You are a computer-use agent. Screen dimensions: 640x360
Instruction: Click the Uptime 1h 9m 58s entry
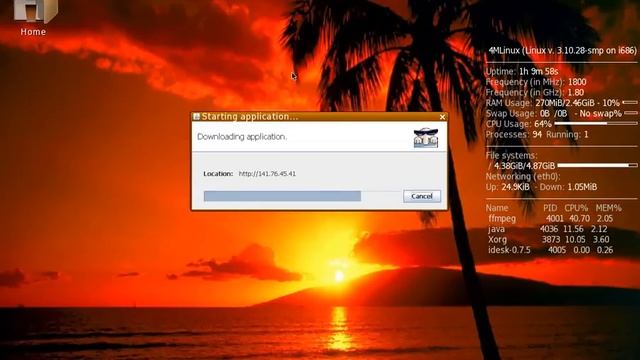point(522,71)
